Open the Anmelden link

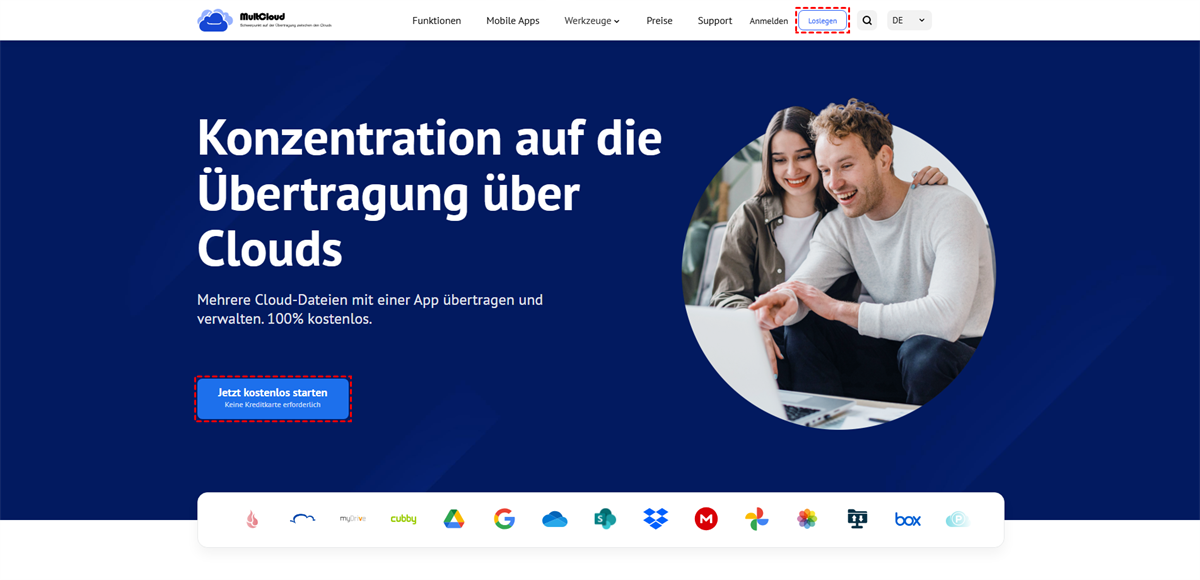point(769,20)
